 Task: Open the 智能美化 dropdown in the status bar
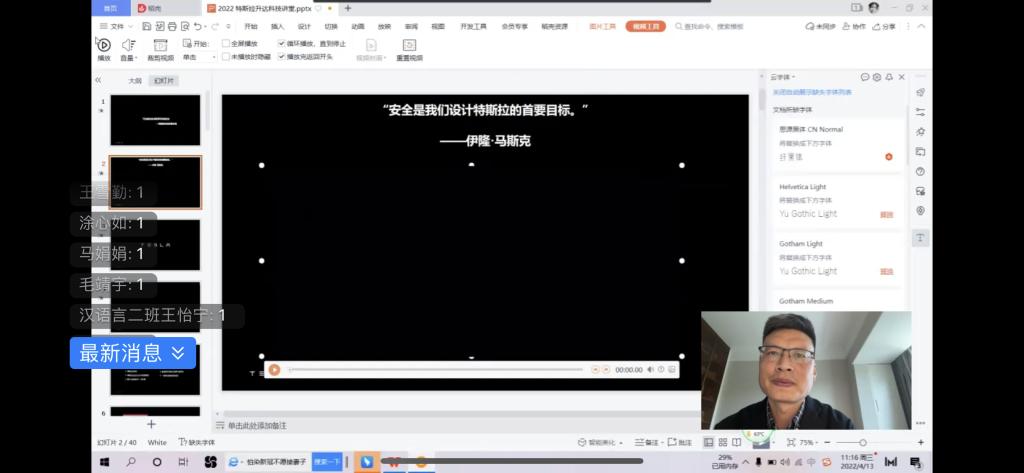[601, 442]
